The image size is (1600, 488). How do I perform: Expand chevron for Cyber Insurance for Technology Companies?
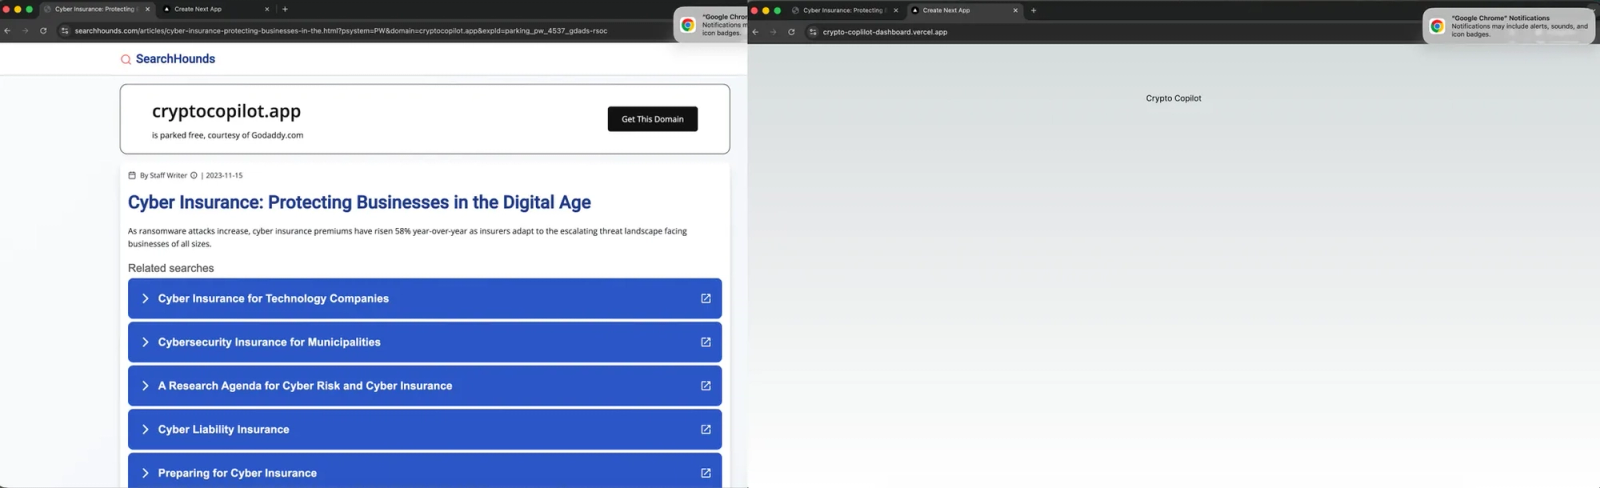pyautogui.click(x=145, y=298)
